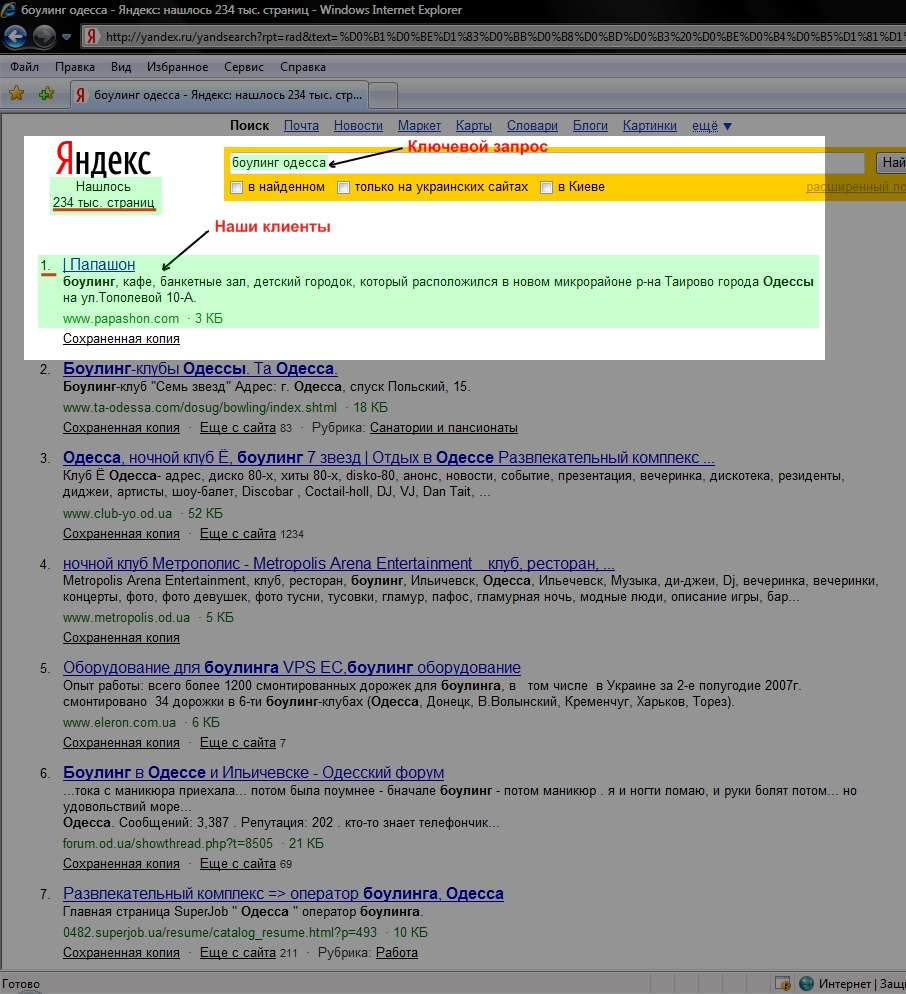
Task: Click the www.club-yo.od.ua URL text
Action: (117, 513)
